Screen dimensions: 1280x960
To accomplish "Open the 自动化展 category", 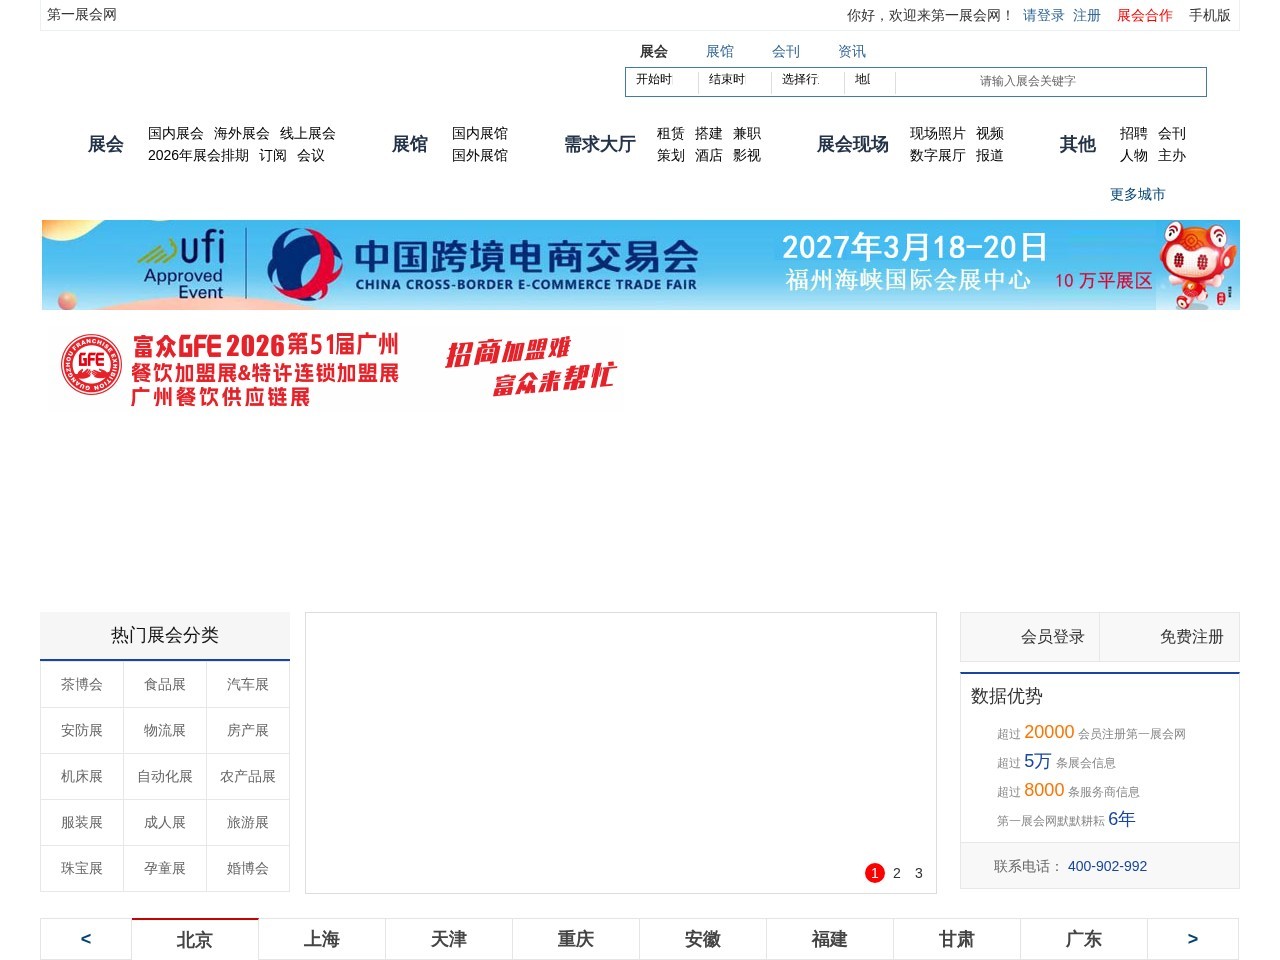I will point(165,777).
